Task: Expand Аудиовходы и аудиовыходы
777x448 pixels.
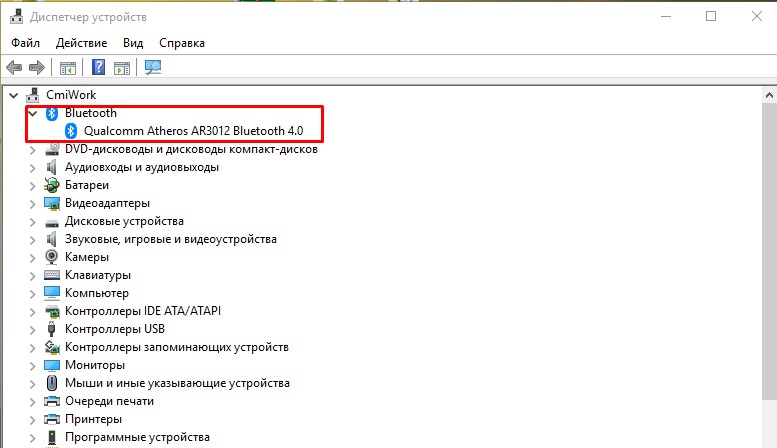Action: coord(33,168)
